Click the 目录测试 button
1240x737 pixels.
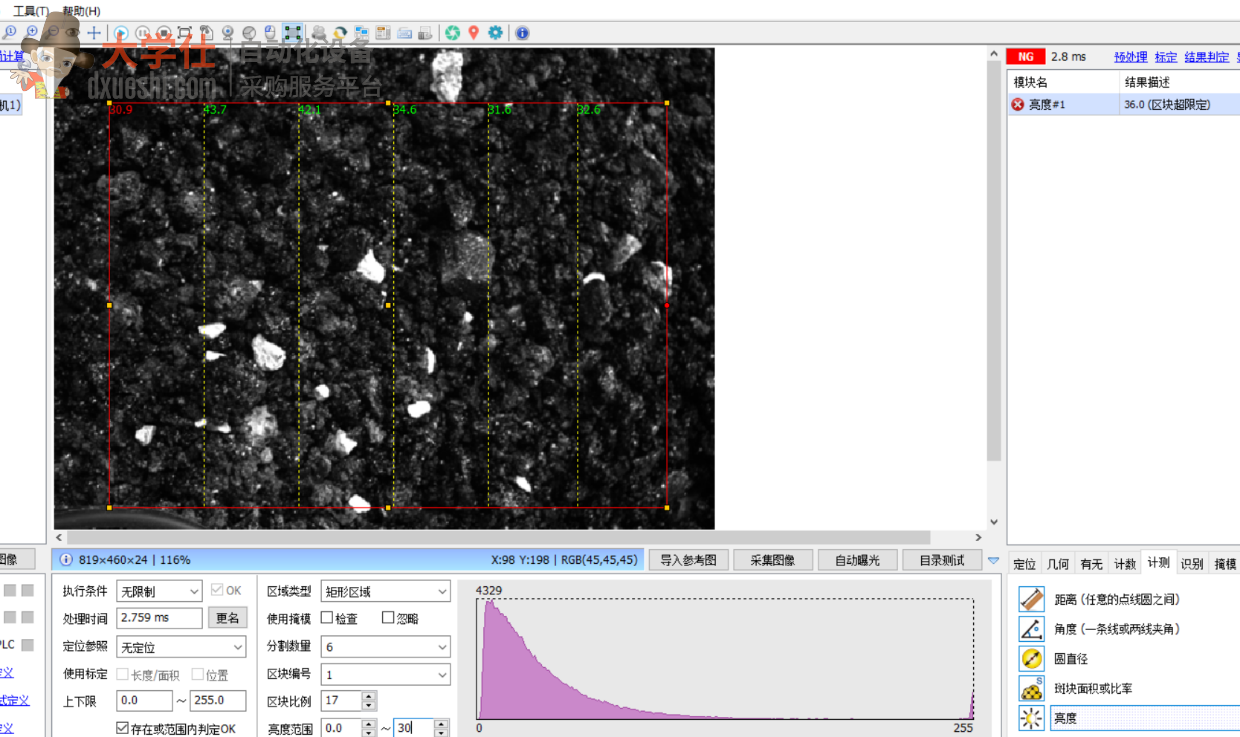point(941,560)
